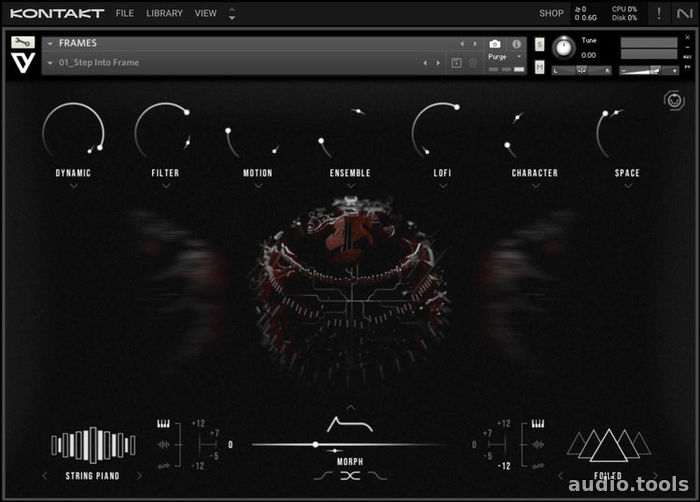The image size is (700, 502).
Task: Select previous snapshot next to Step Into Frame
Action: (x=425, y=63)
